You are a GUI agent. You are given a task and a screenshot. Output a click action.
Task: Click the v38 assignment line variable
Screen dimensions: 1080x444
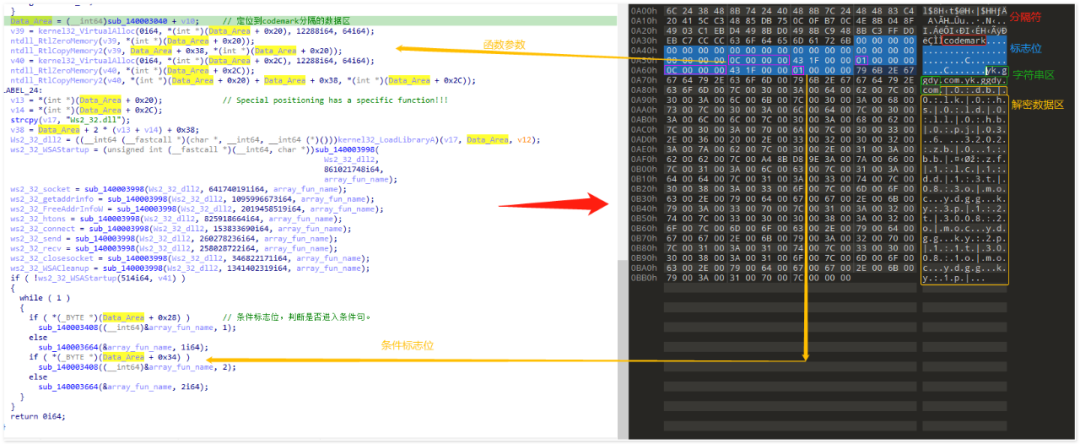[x=17, y=129]
